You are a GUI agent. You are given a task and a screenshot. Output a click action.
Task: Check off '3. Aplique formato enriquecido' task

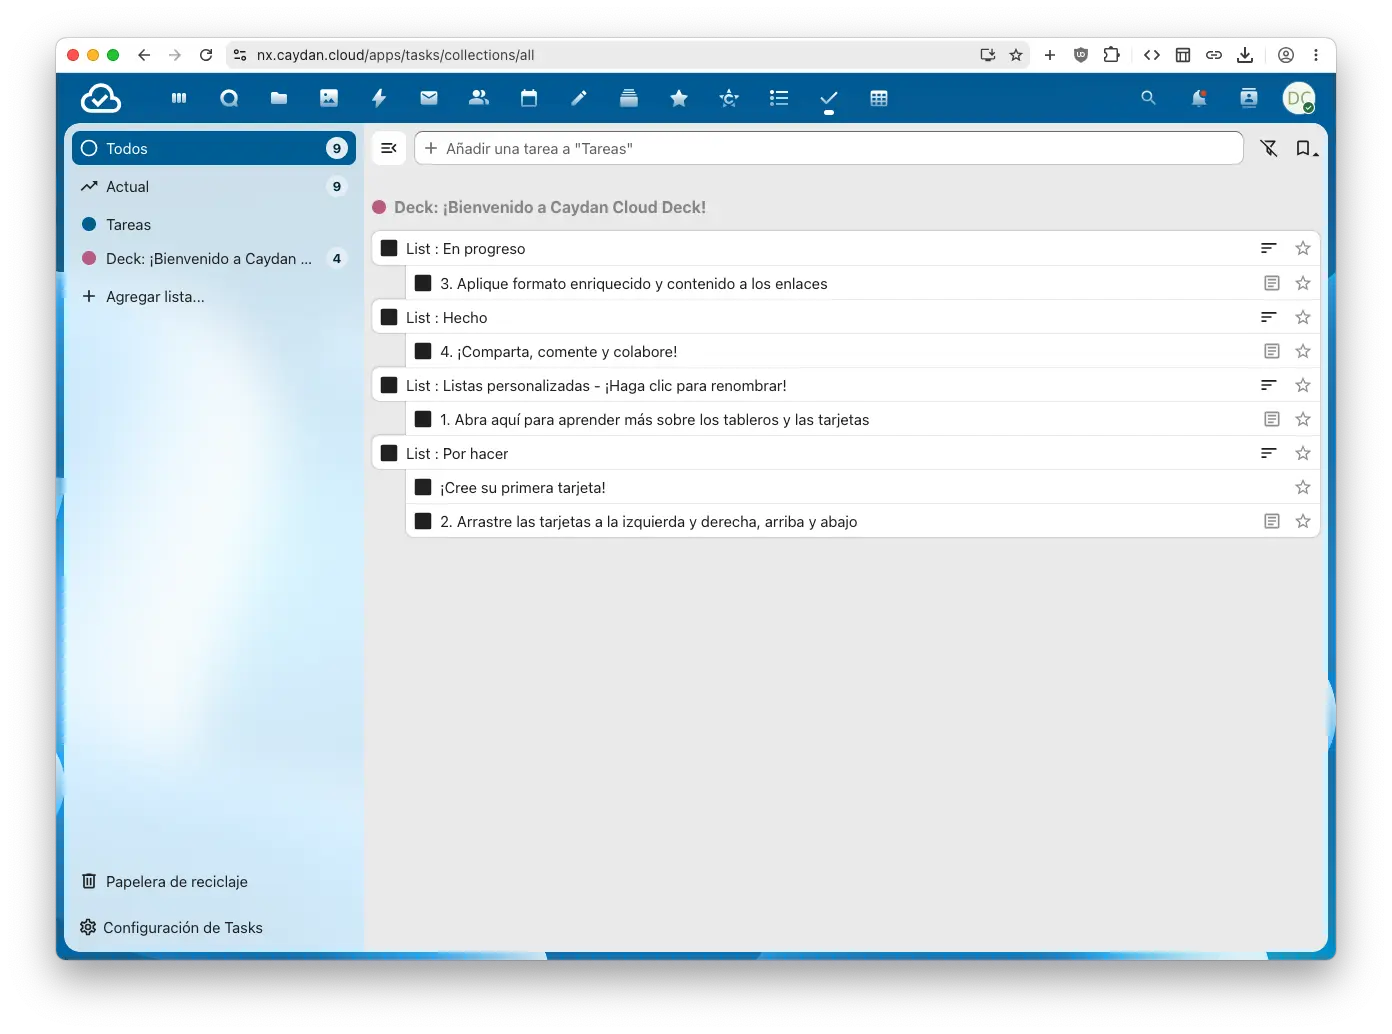point(423,283)
